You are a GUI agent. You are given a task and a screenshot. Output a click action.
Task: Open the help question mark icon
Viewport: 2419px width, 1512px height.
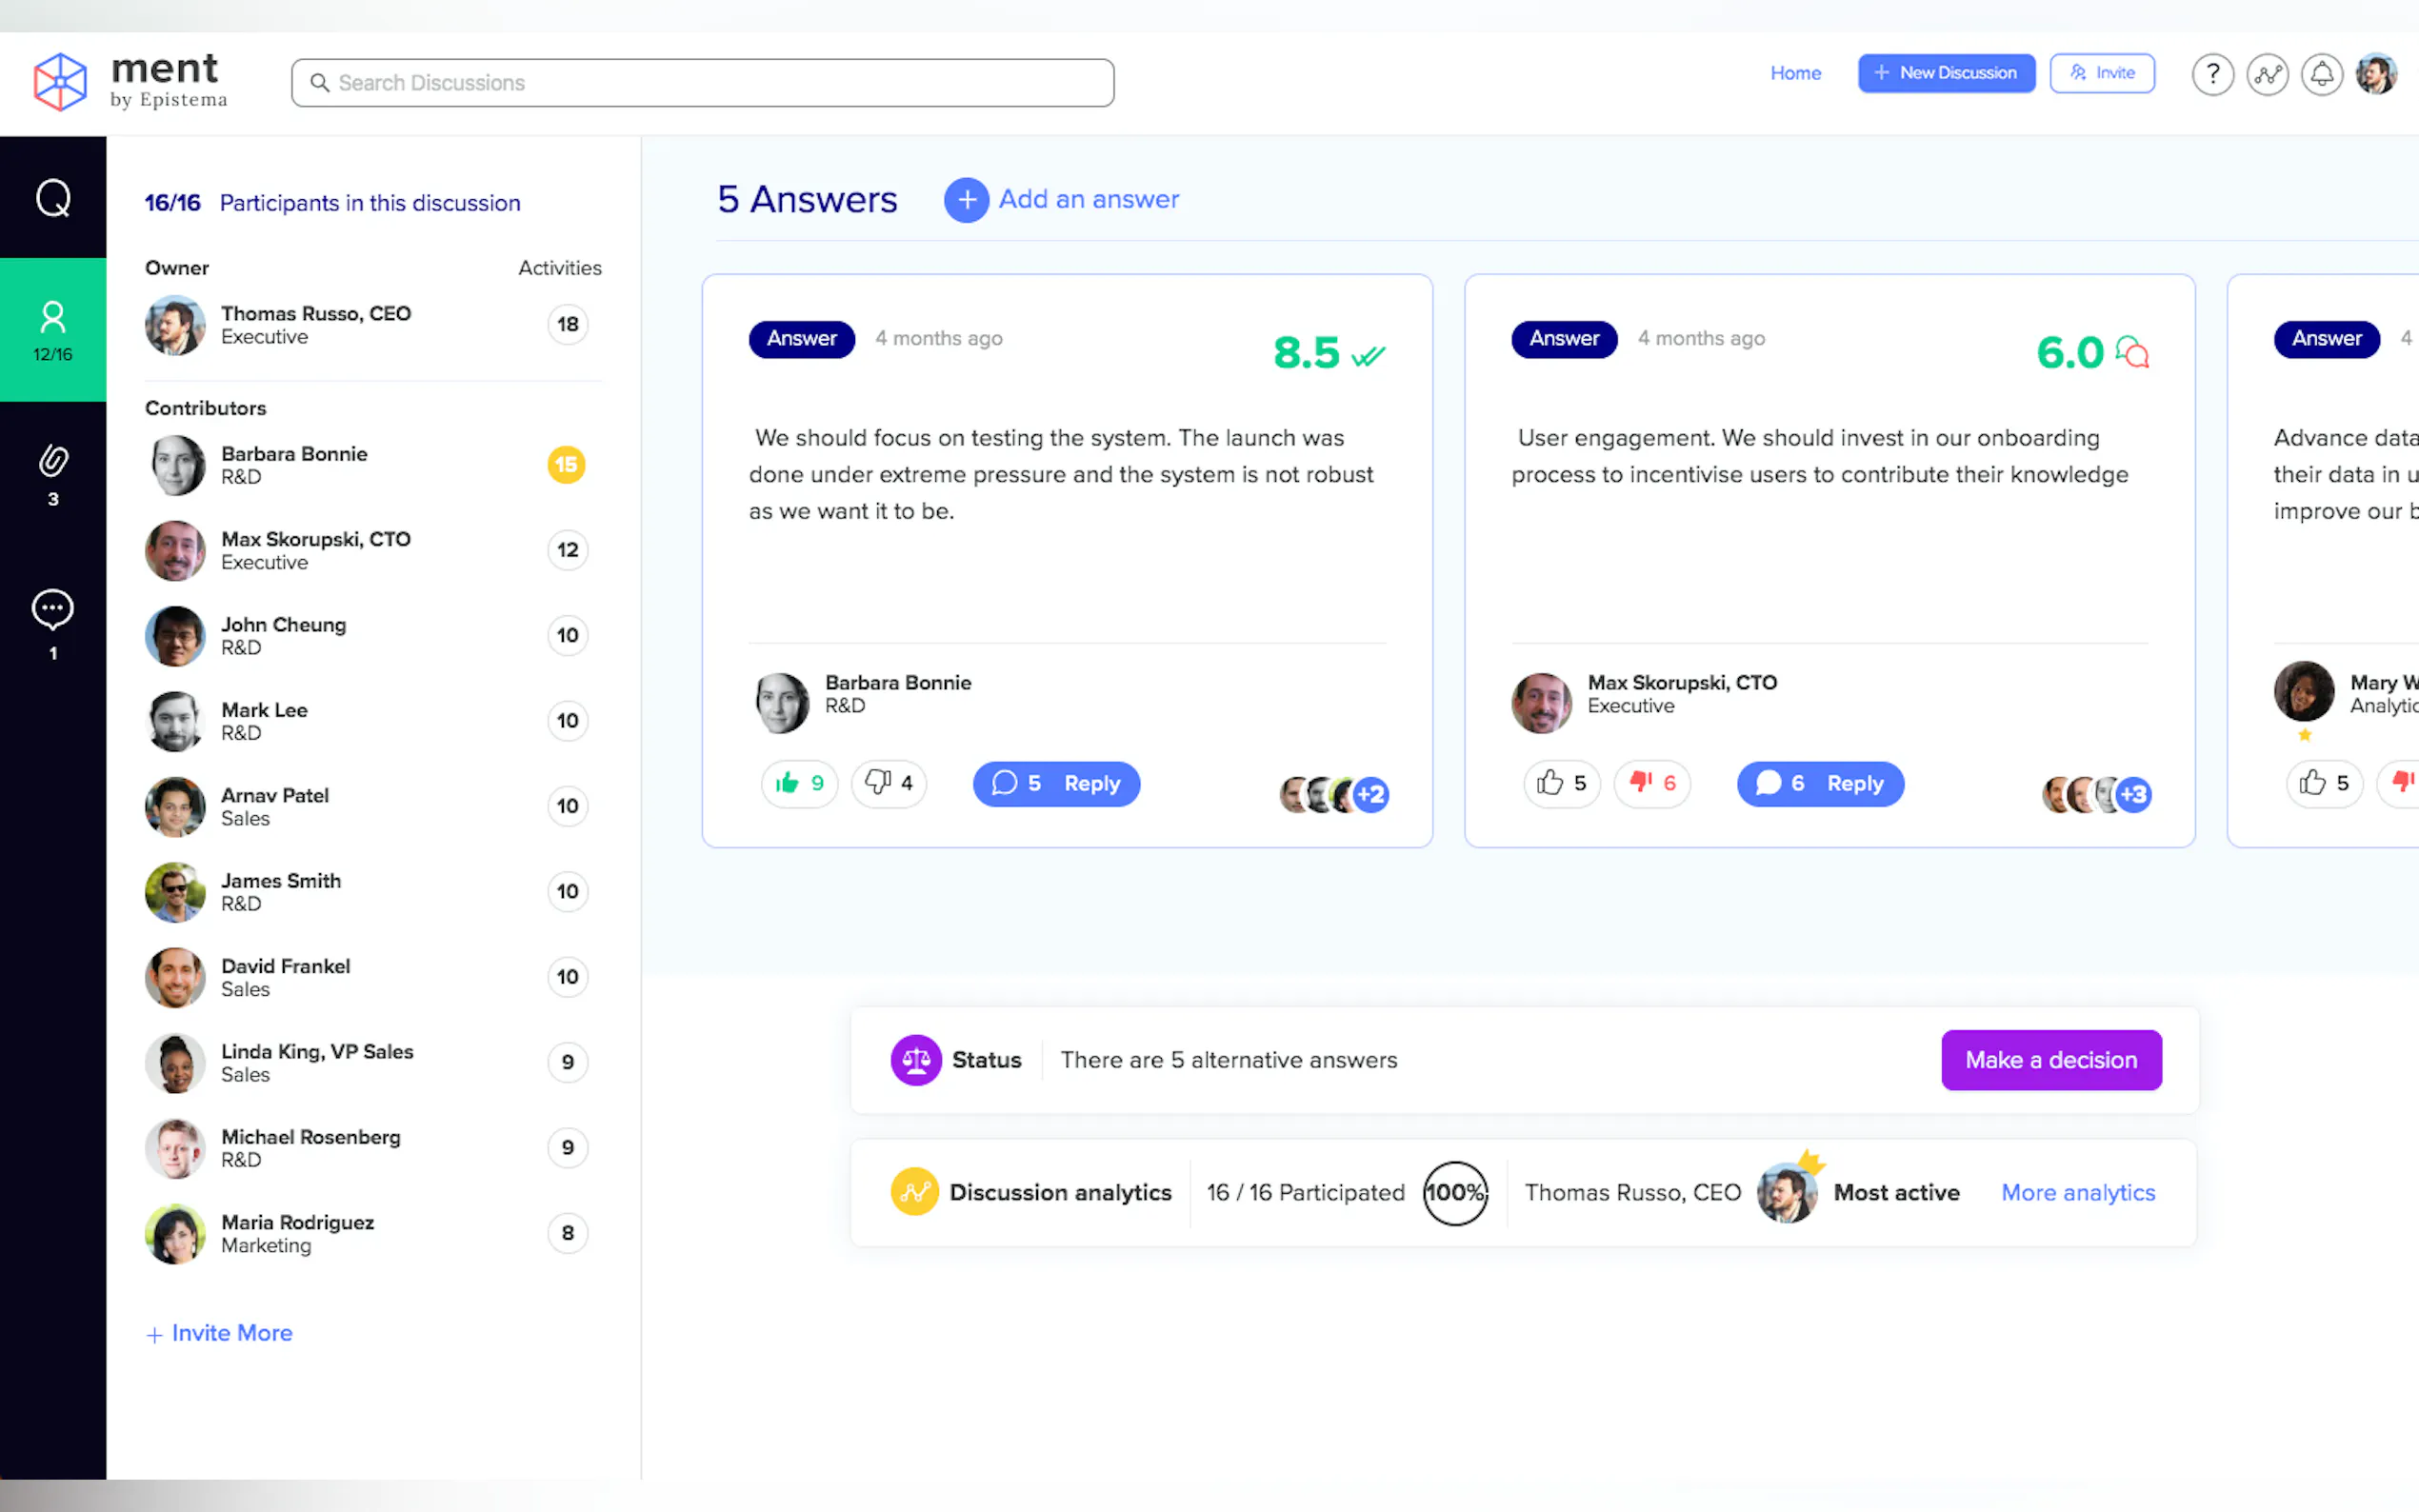(x=2212, y=74)
